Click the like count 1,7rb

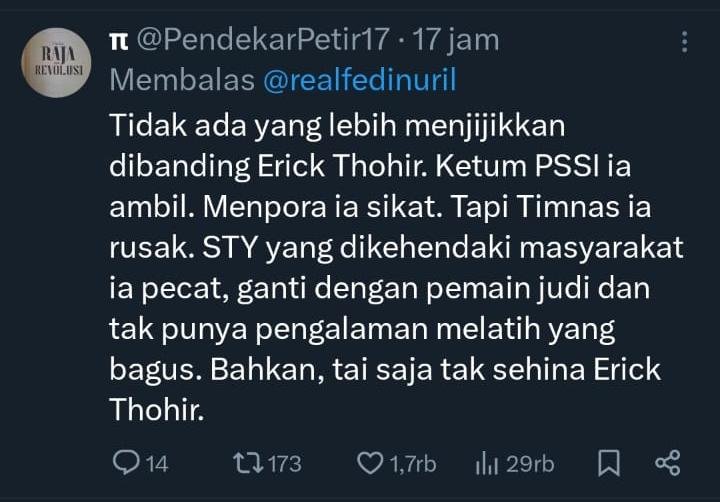412,464
